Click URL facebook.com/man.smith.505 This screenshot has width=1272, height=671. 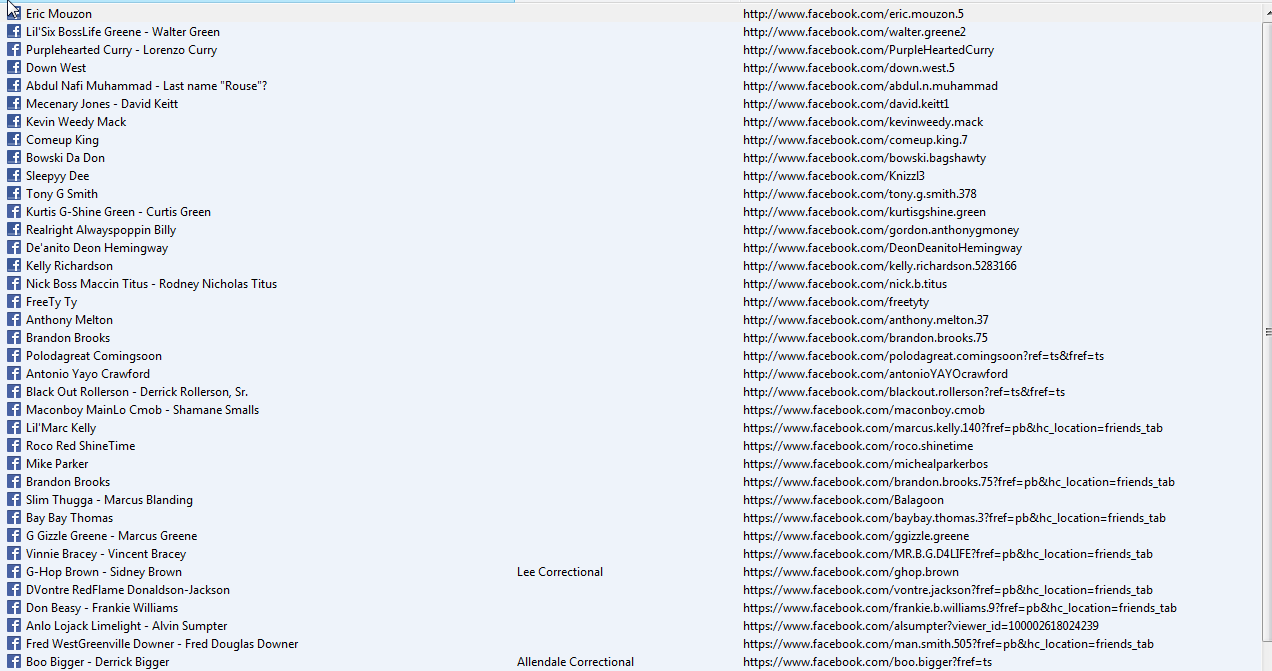pyautogui.click(x=948, y=644)
